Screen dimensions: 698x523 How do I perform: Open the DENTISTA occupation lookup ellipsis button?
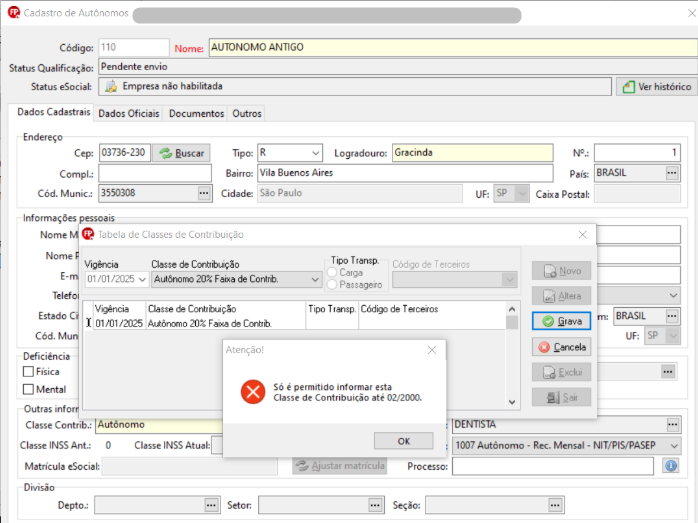[x=673, y=425]
